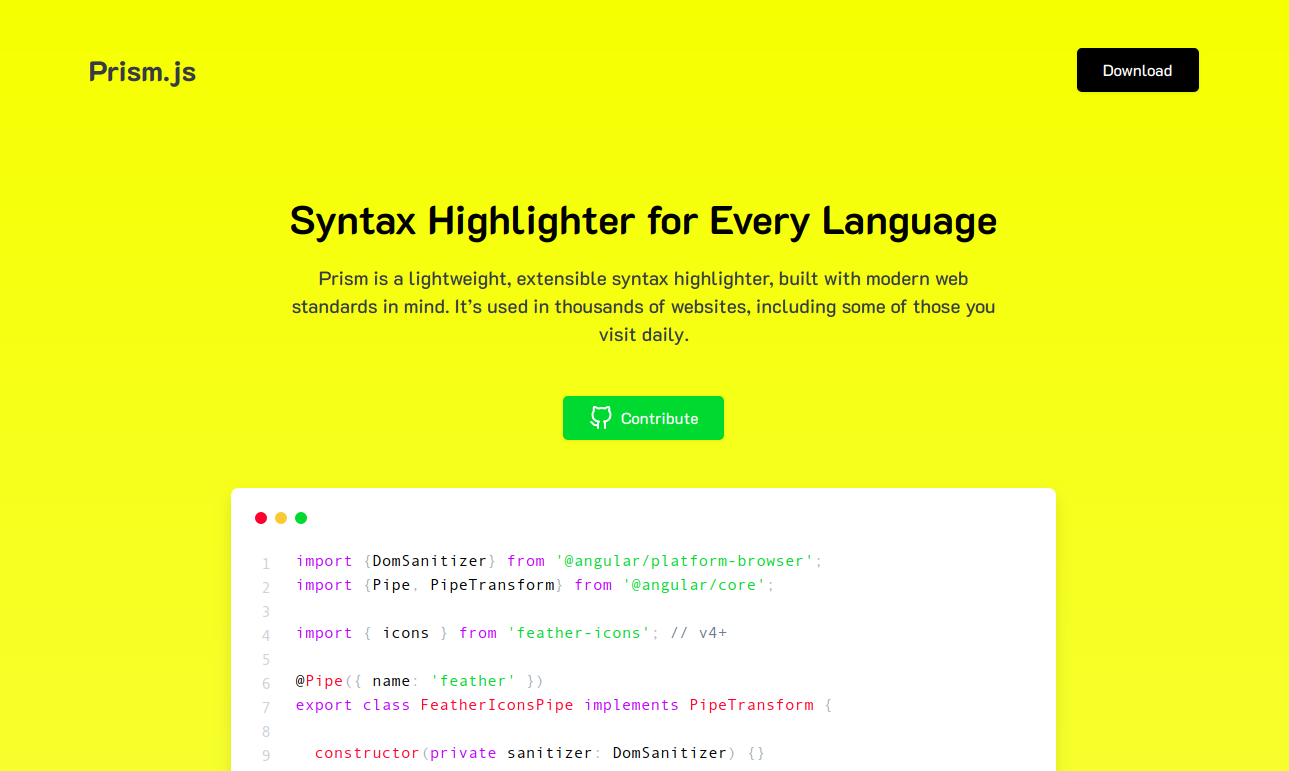Image resolution: width=1289 pixels, height=771 pixels.
Task: Click the FeatherIconsPipe class name
Action: pyautogui.click(x=497, y=705)
